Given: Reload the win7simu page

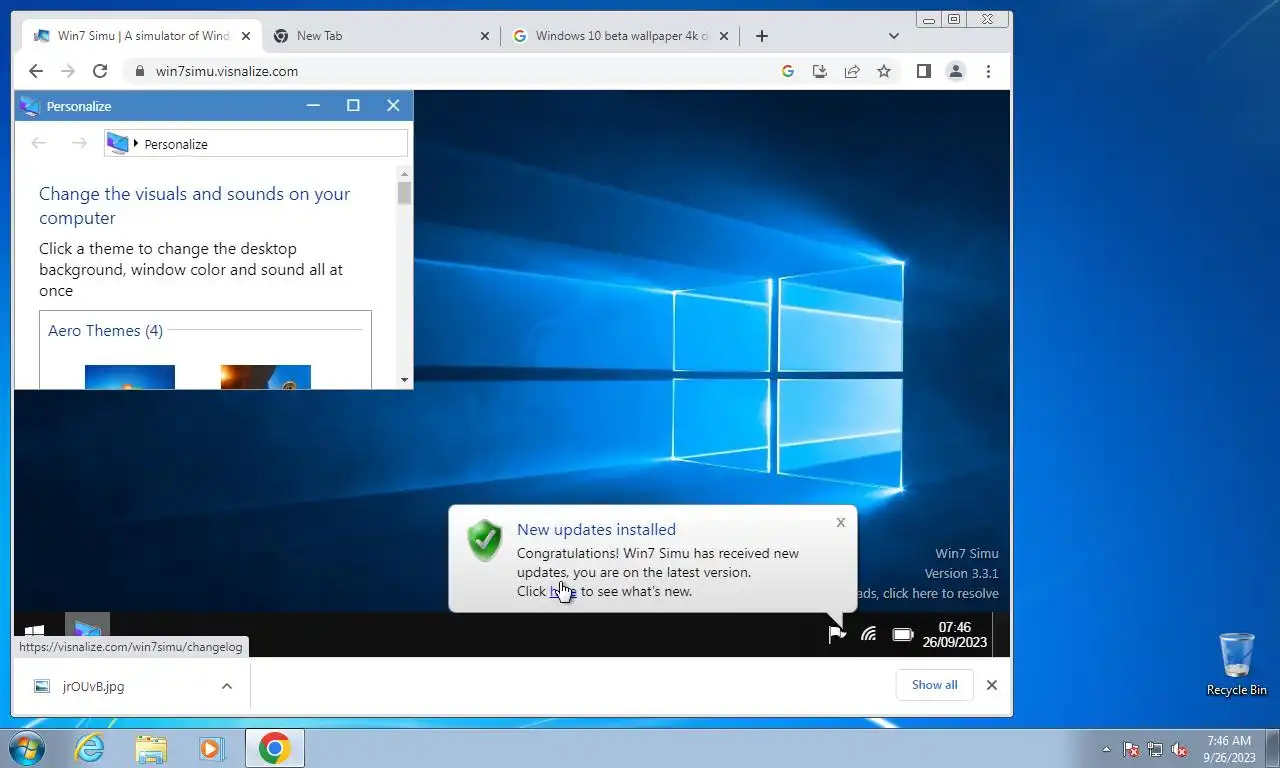Looking at the screenshot, I should click(100, 71).
